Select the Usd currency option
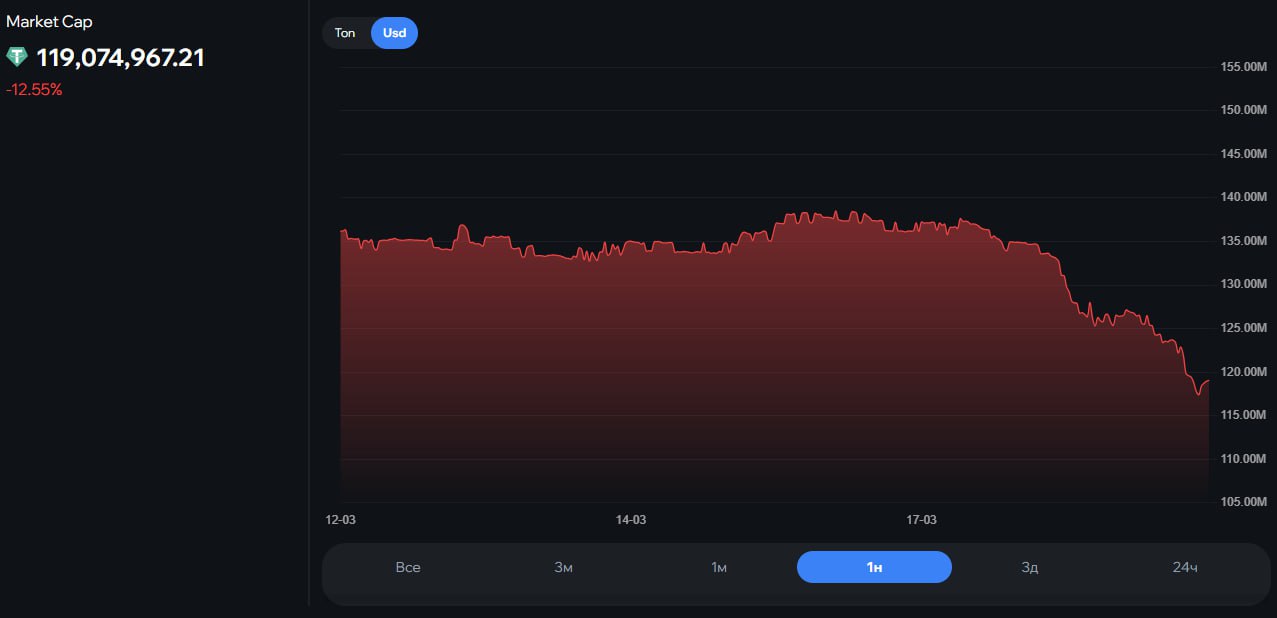Image resolution: width=1277 pixels, height=618 pixels. pyautogui.click(x=394, y=33)
